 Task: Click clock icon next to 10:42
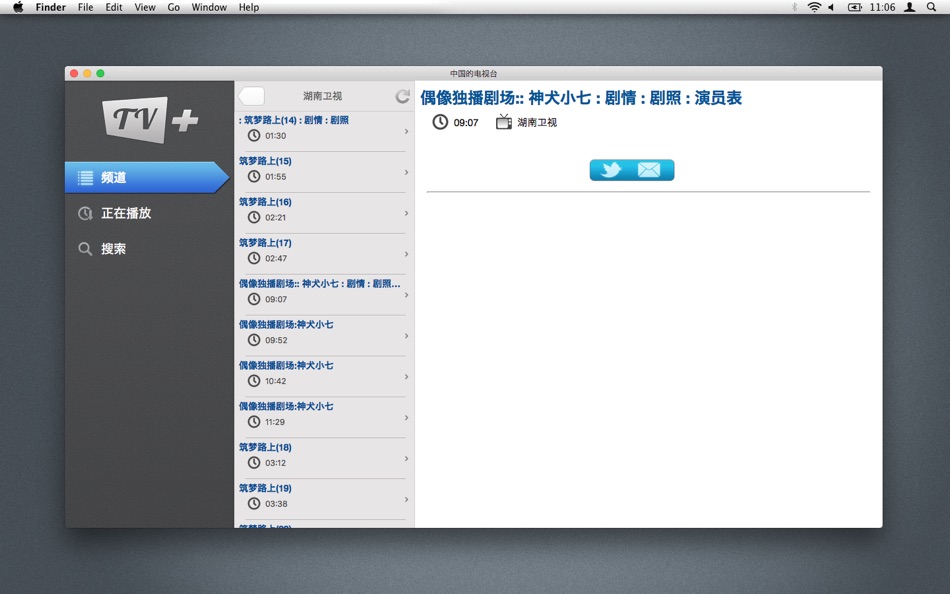click(254, 381)
